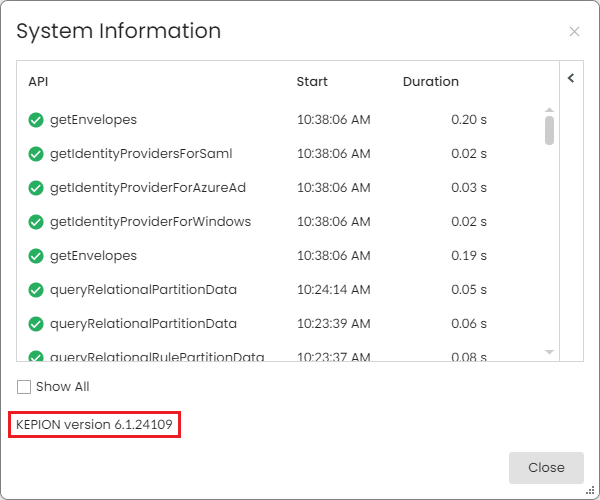Image resolution: width=600 pixels, height=500 pixels.
Task: Click the 0.20 s duration value
Action: 469,120
